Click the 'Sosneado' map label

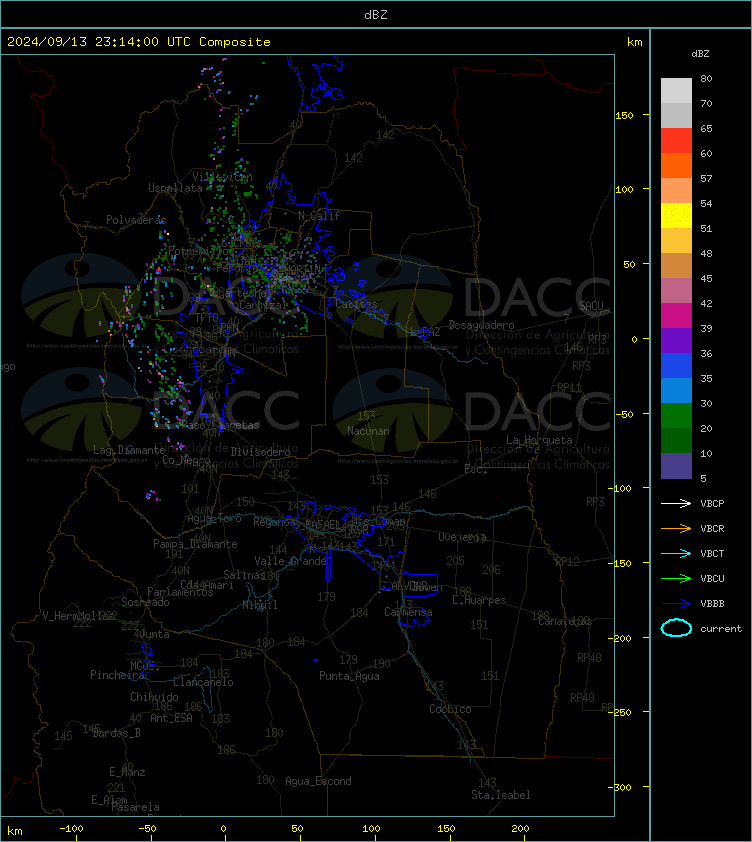145,602
